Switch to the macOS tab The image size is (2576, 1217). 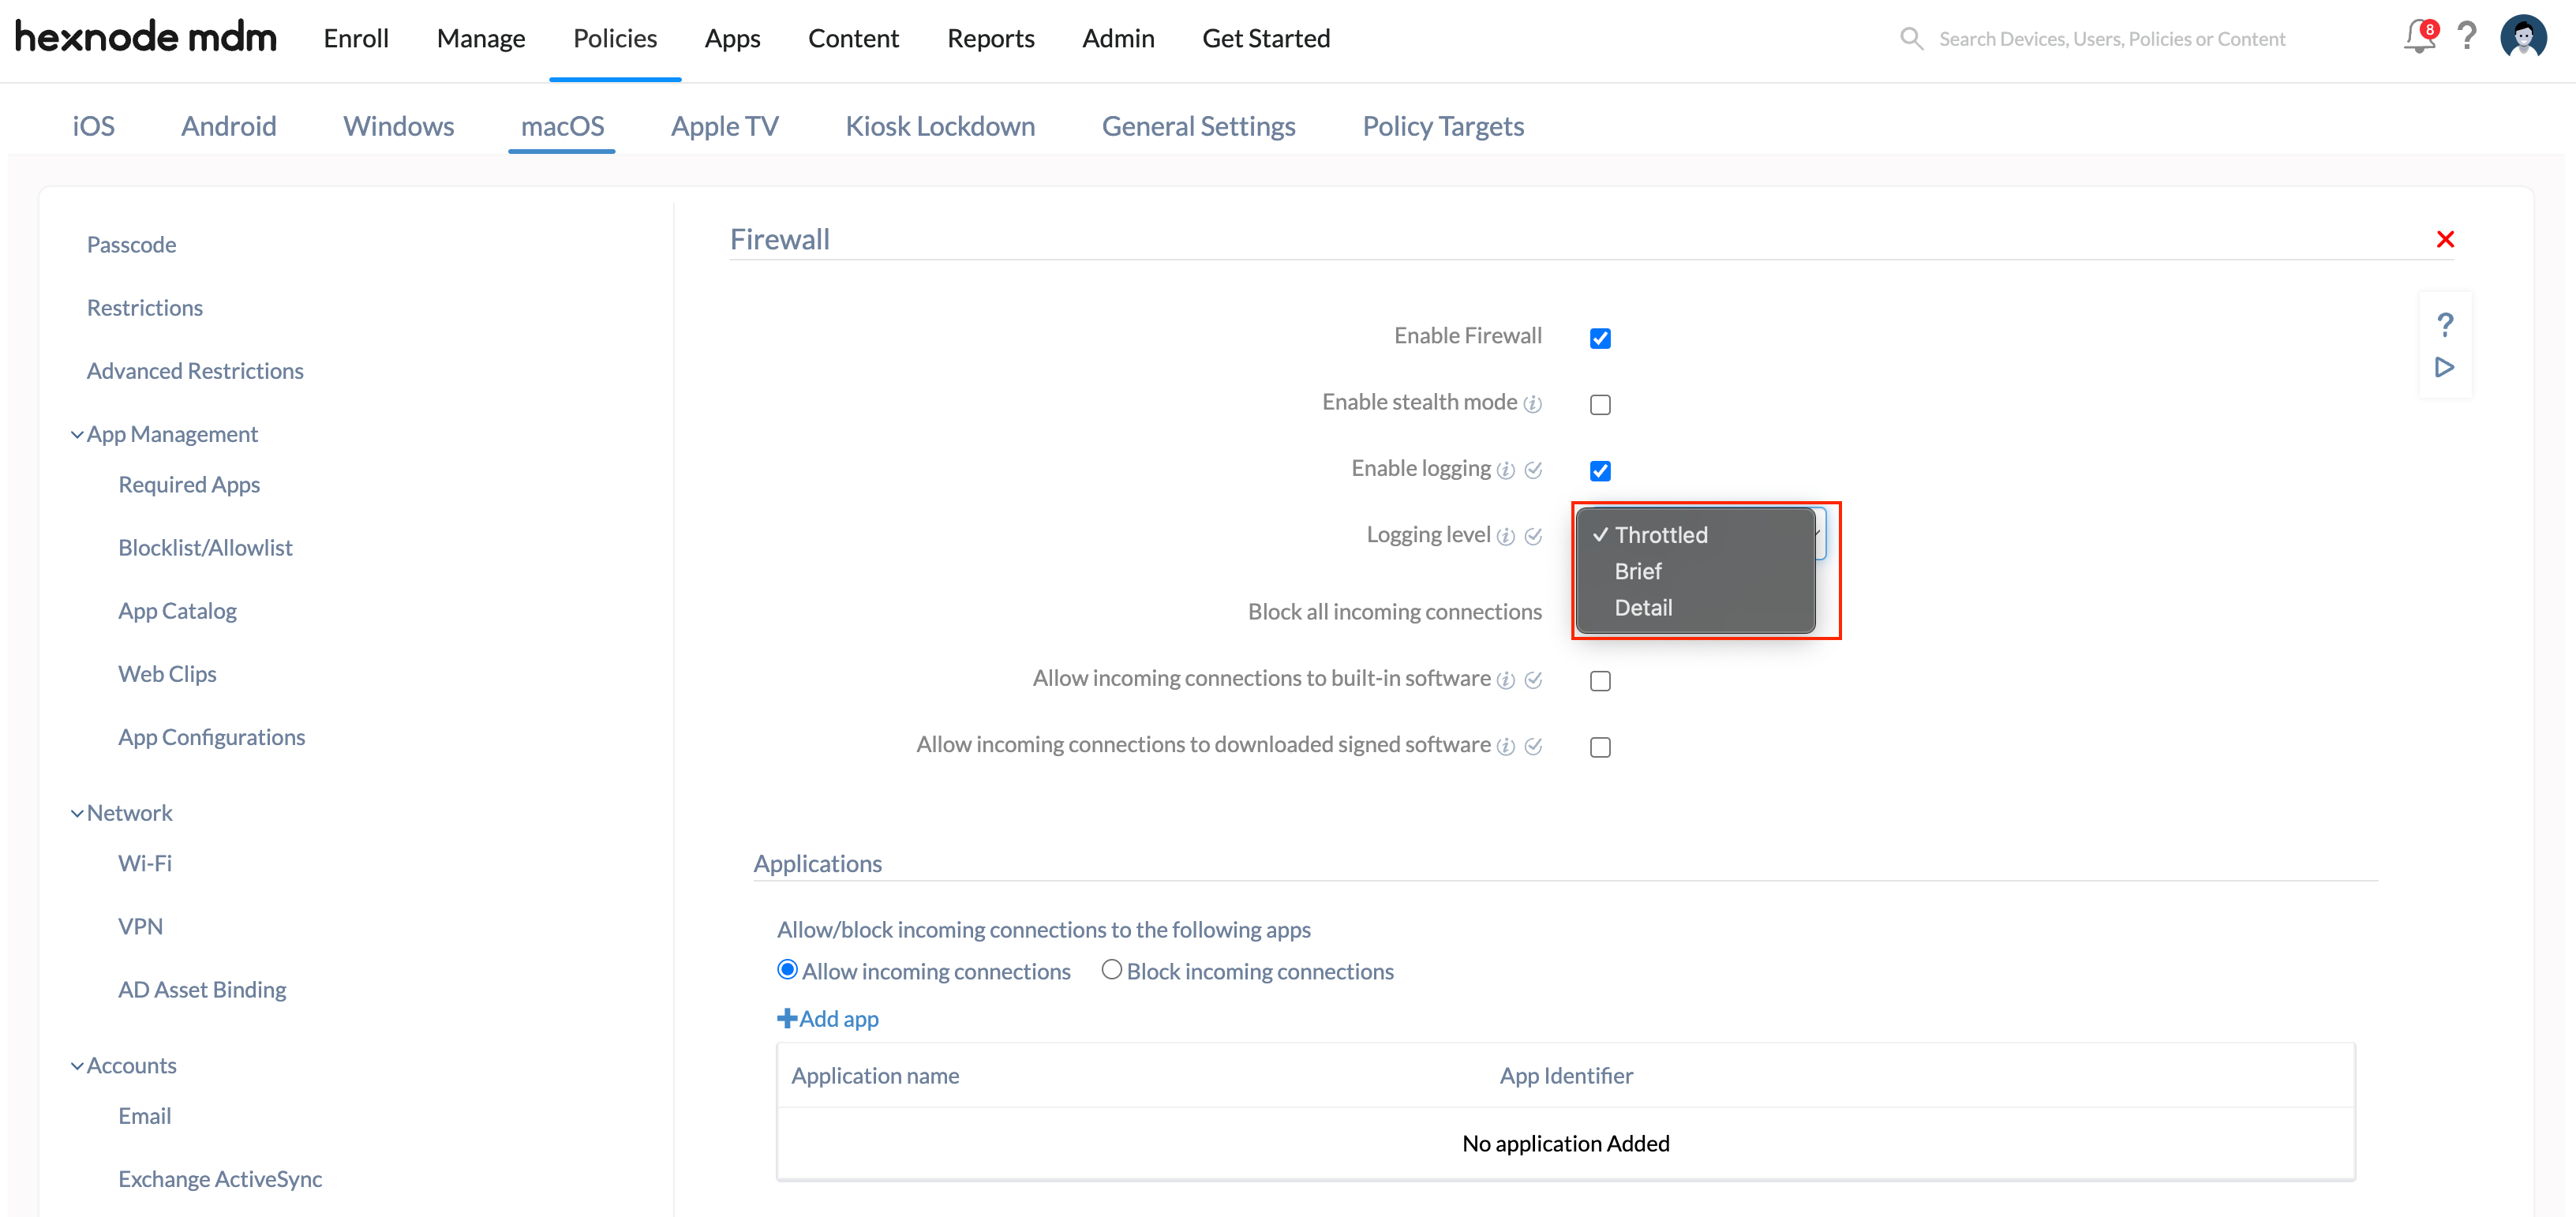[x=562, y=126]
